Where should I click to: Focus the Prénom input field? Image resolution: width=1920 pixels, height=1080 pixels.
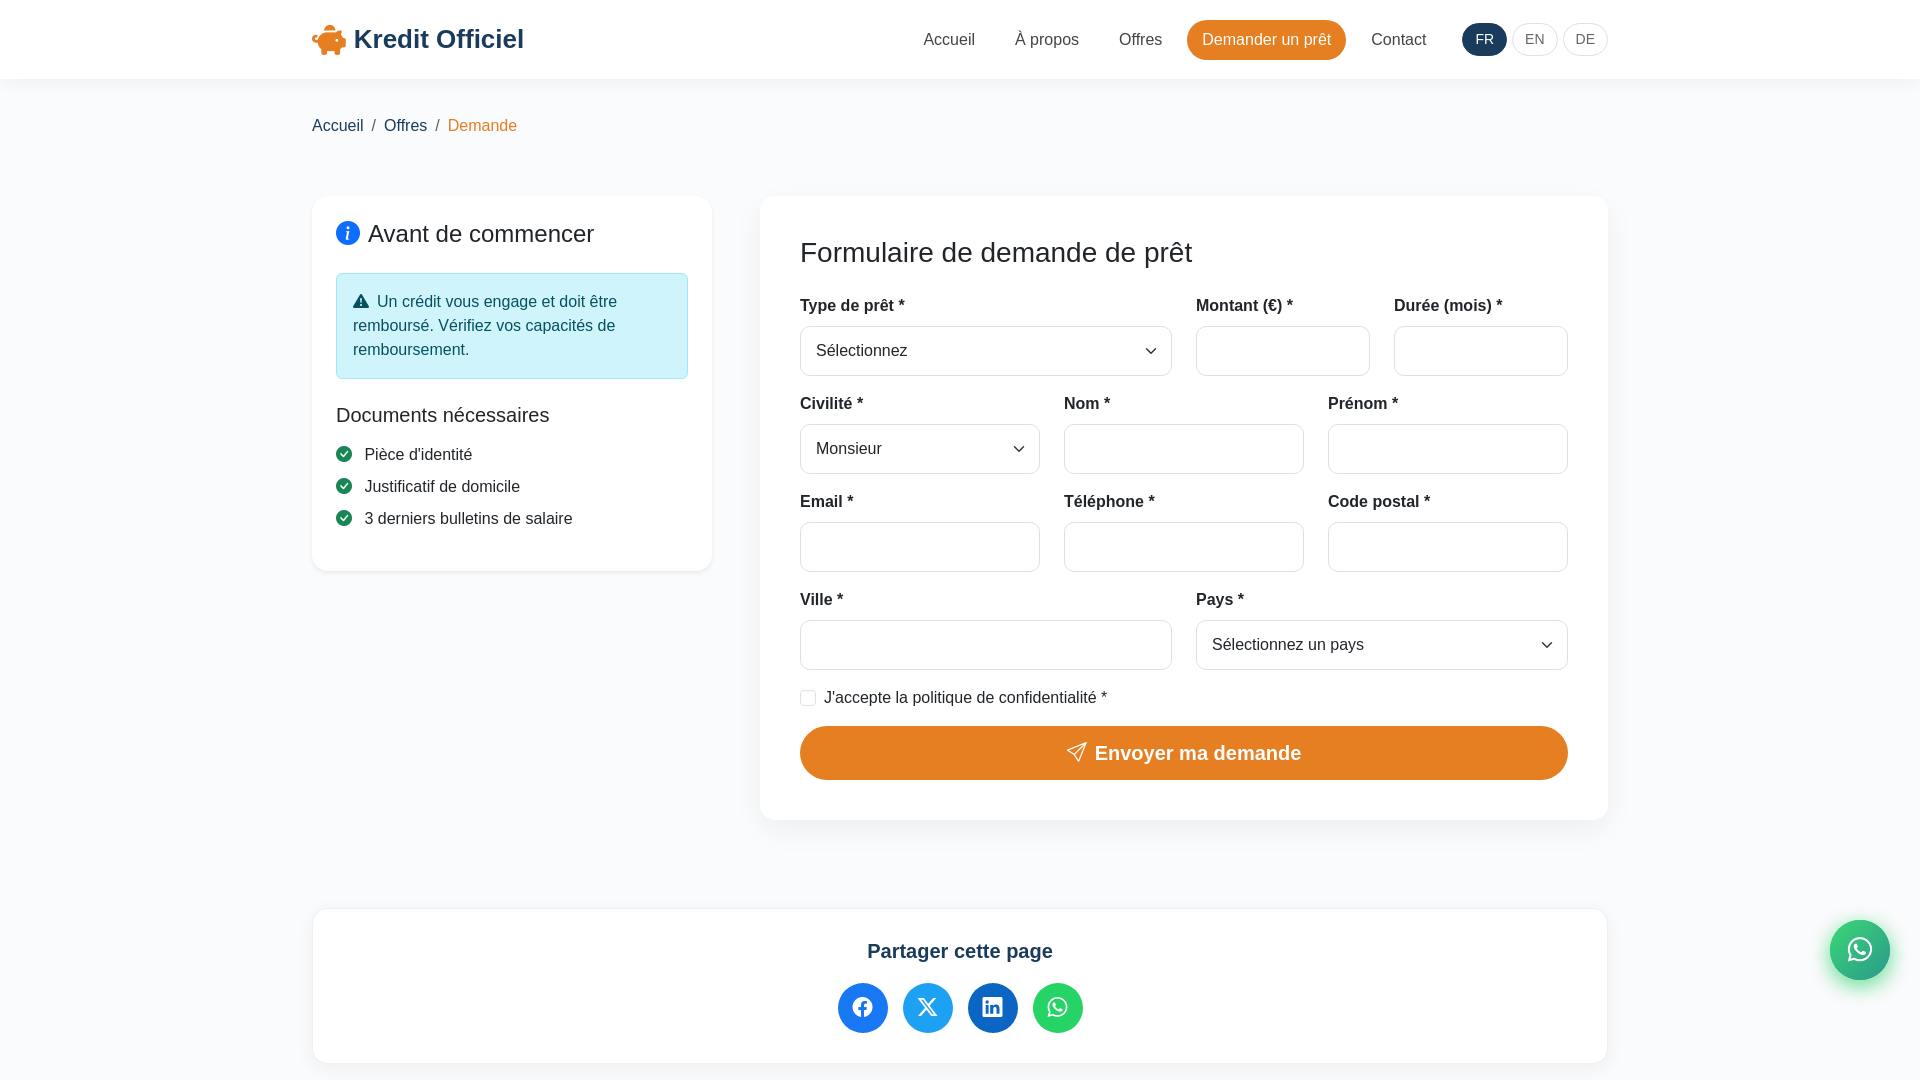[x=1448, y=449]
